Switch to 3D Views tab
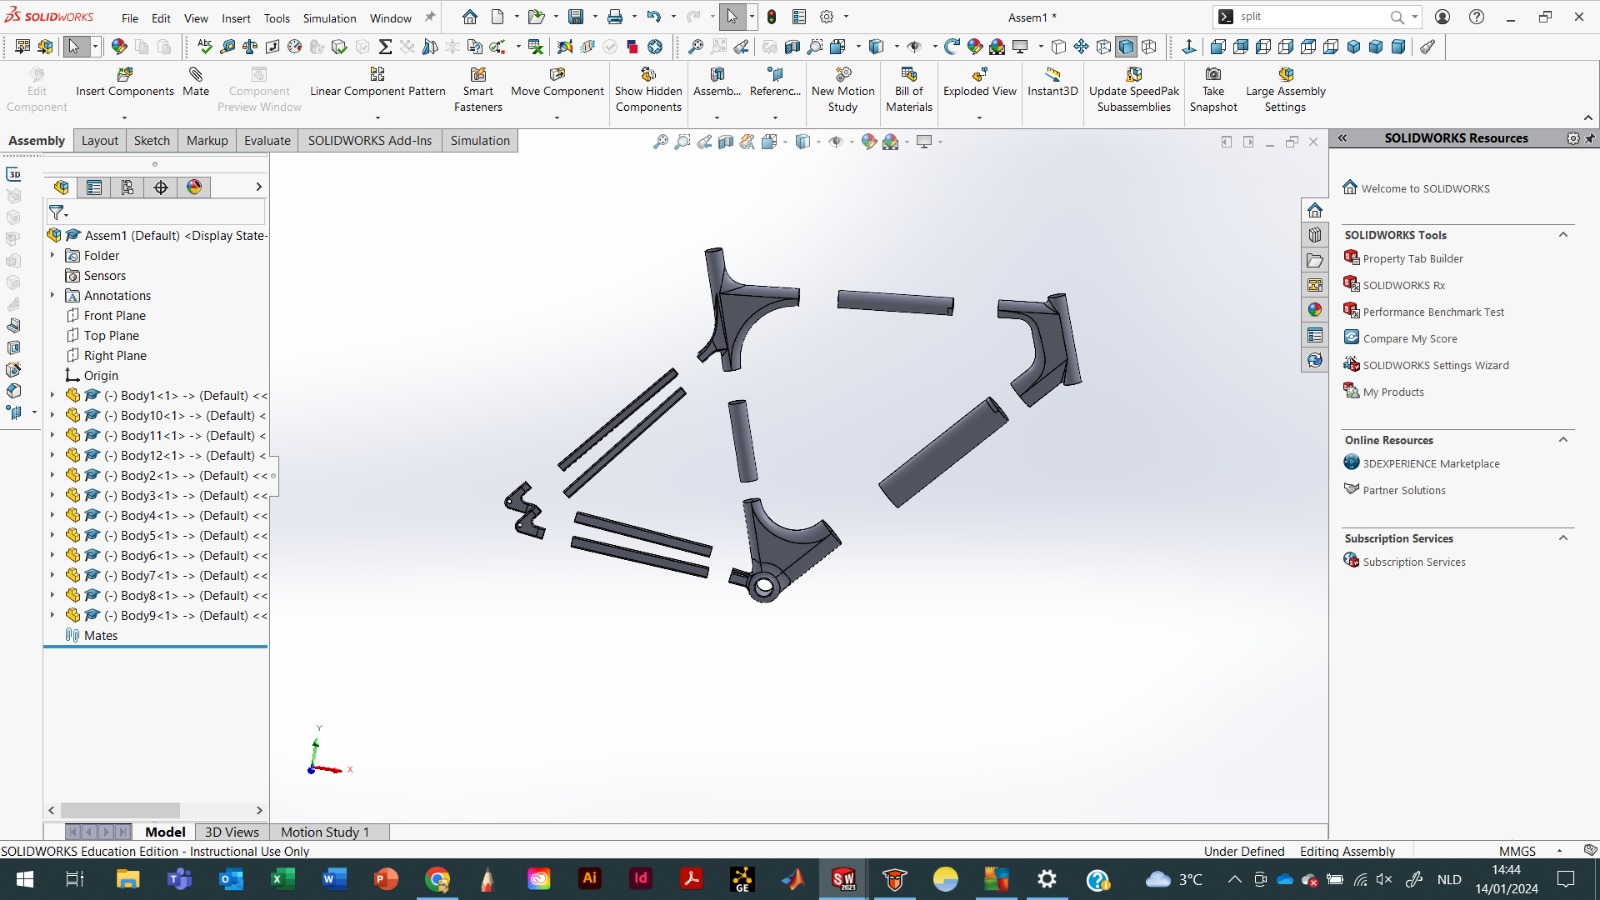 tap(232, 832)
